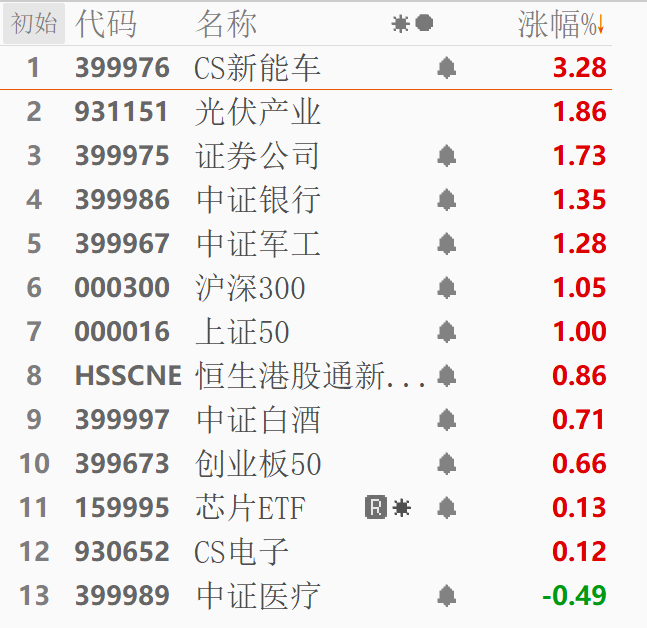Click the bell icon in 中证白酒 row

(x=446, y=420)
